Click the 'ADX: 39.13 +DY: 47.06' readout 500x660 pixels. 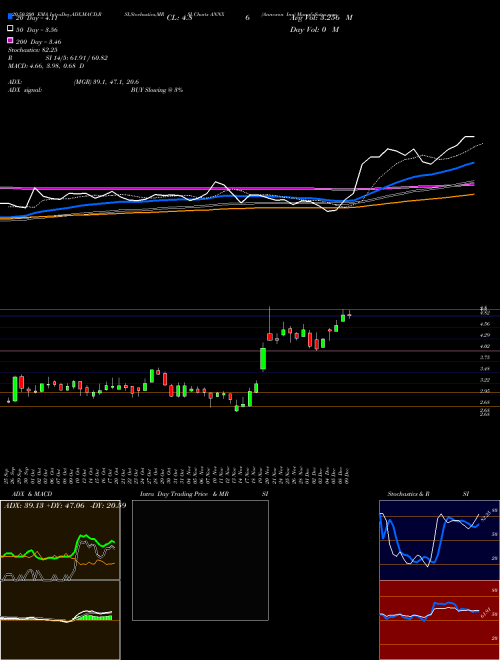point(46,506)
